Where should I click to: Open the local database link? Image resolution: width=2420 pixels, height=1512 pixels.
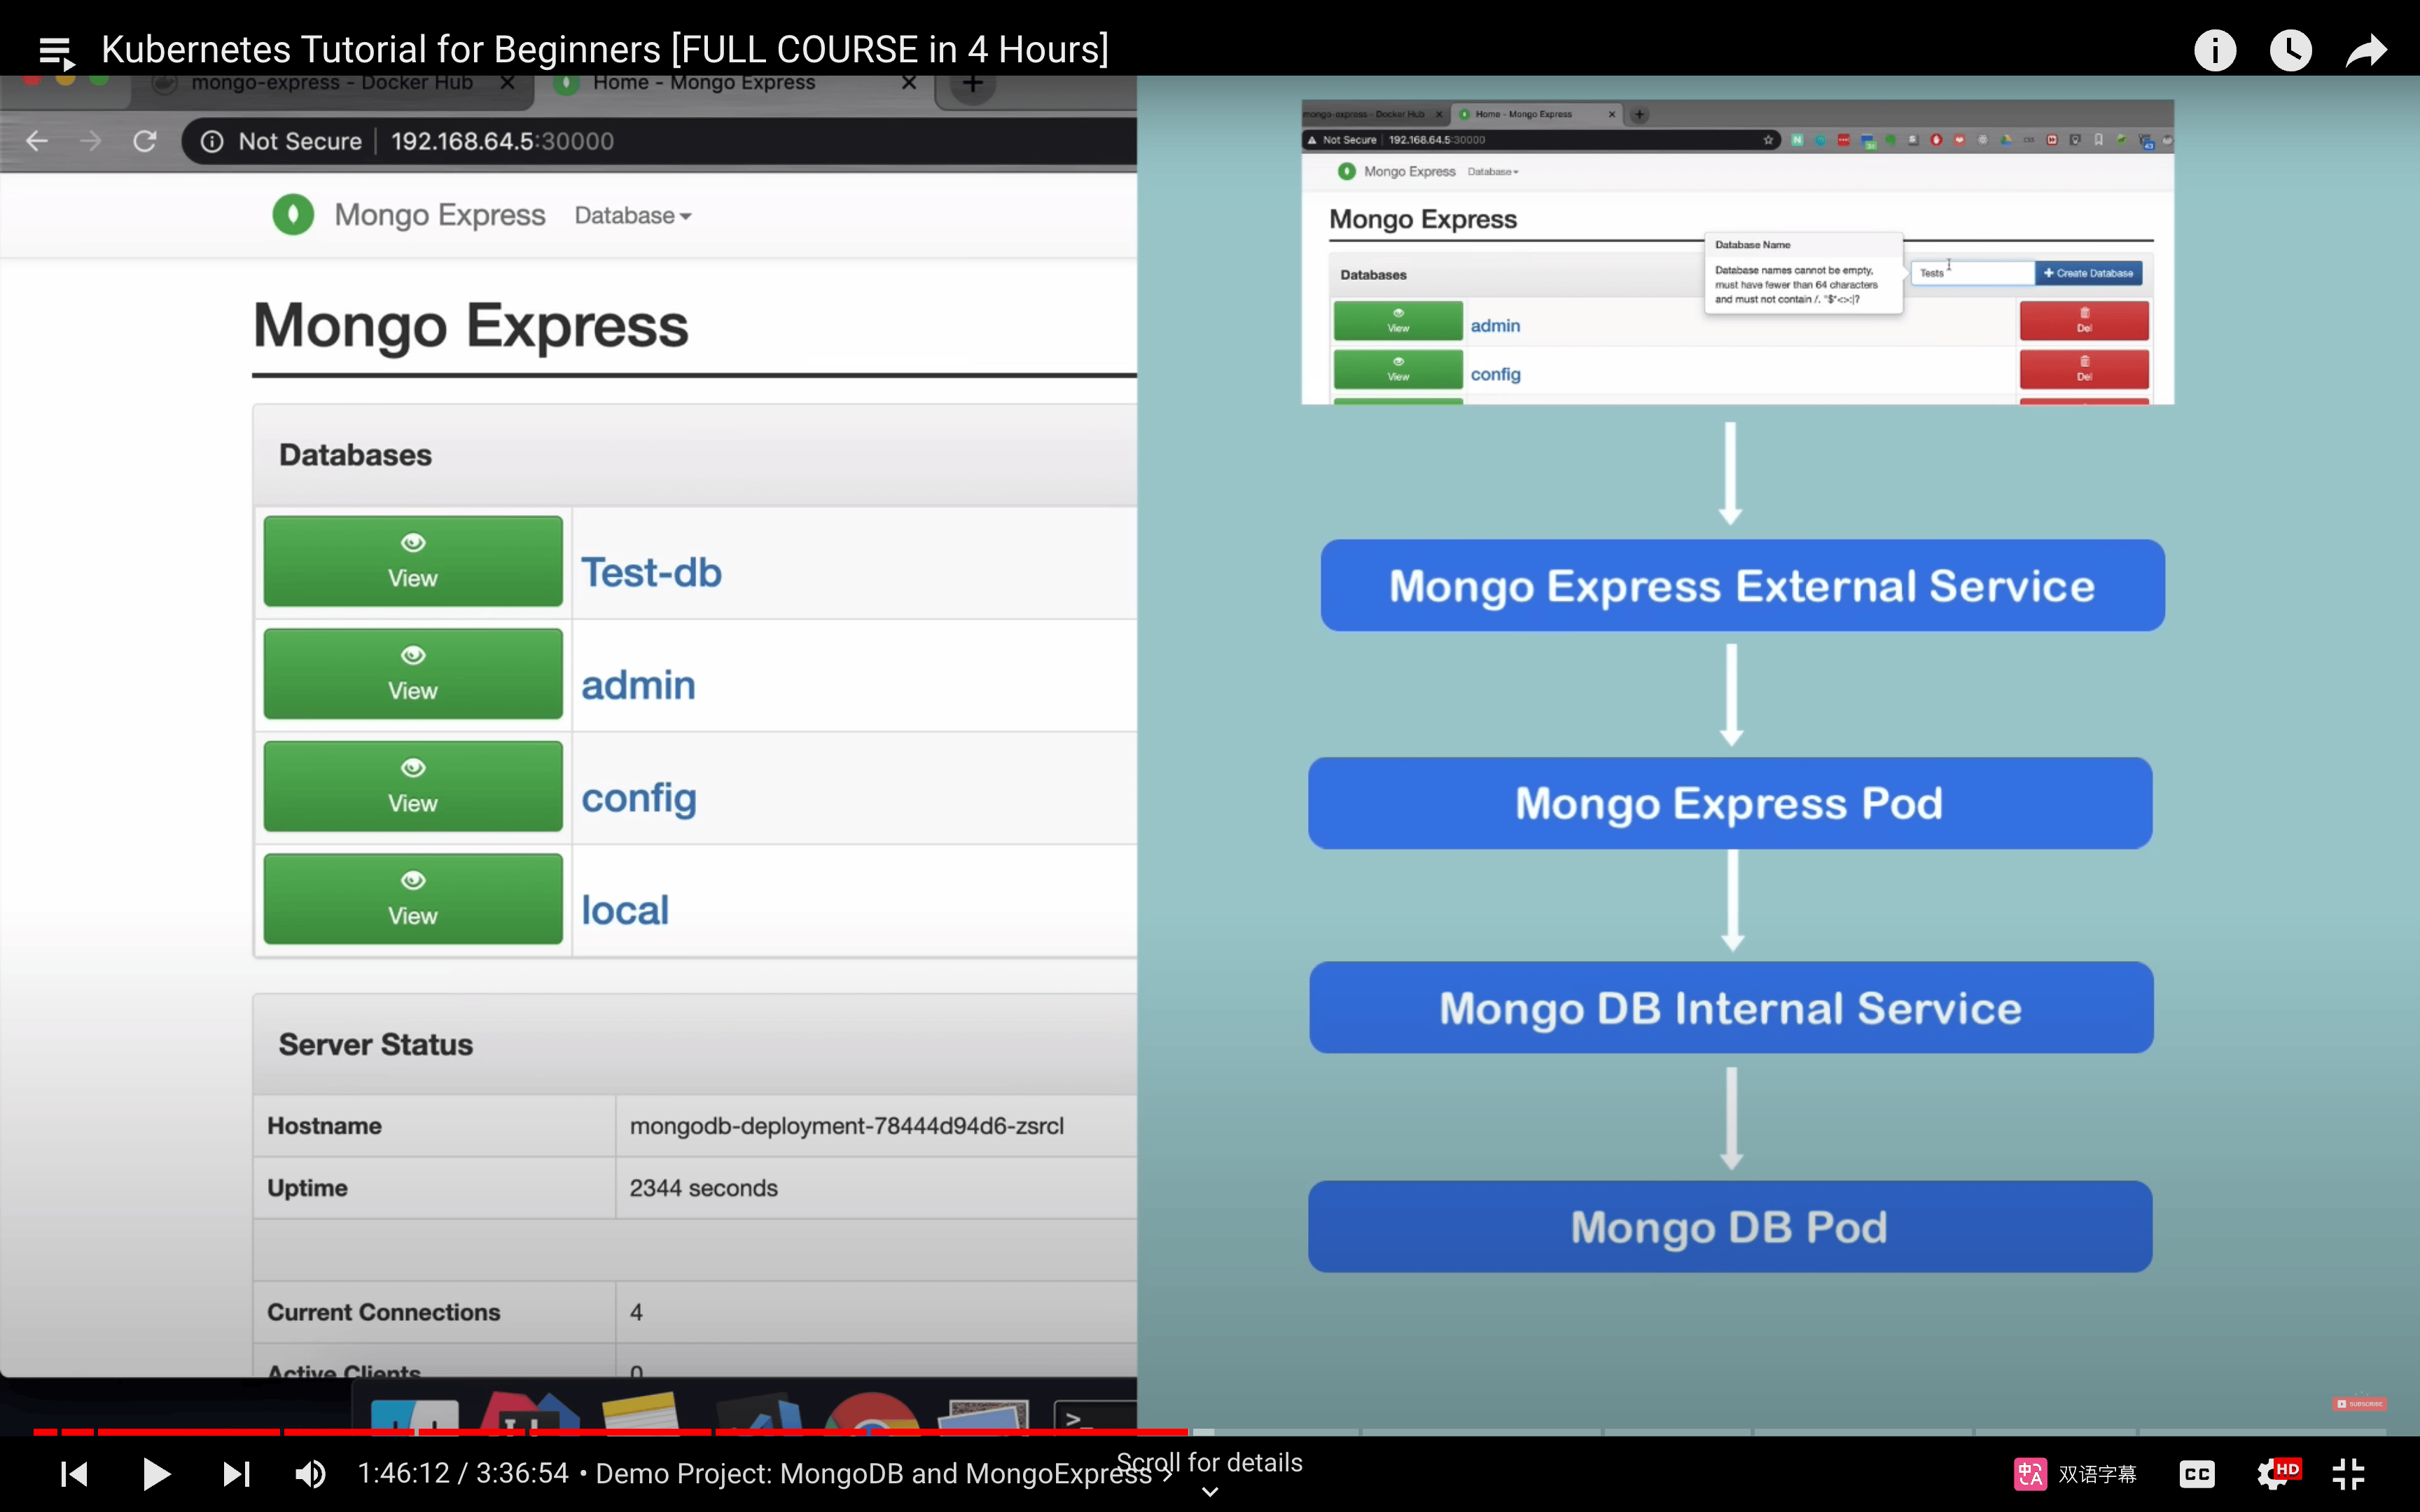tap(625, 910)
